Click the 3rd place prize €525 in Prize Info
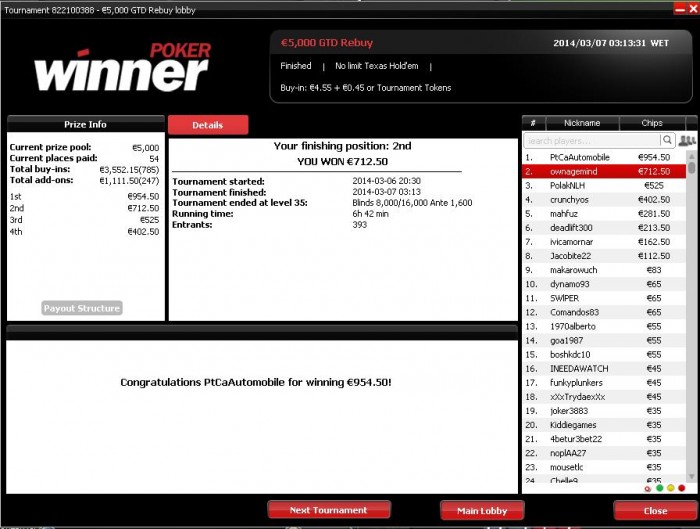The image size is (700, 529). tap(149, 220)
